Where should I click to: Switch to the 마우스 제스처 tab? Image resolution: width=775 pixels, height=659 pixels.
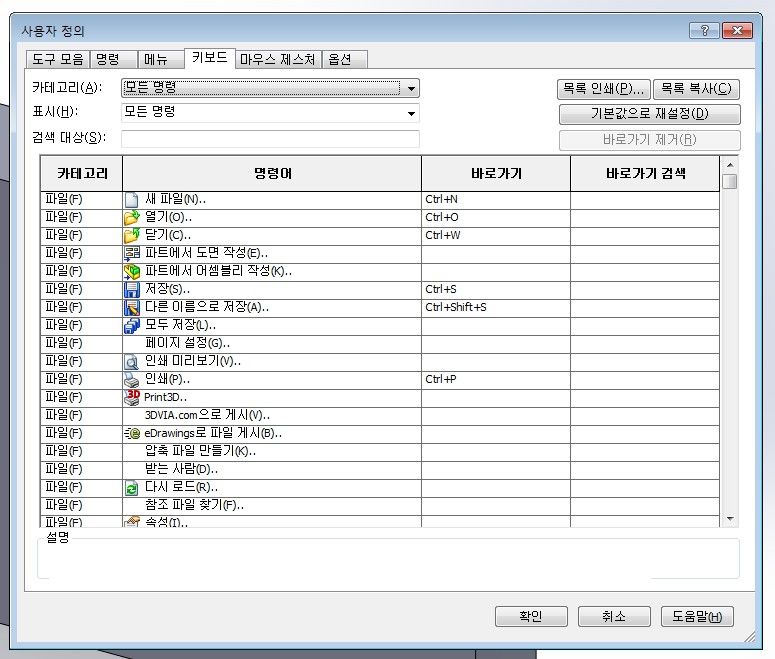pos(278,59)
